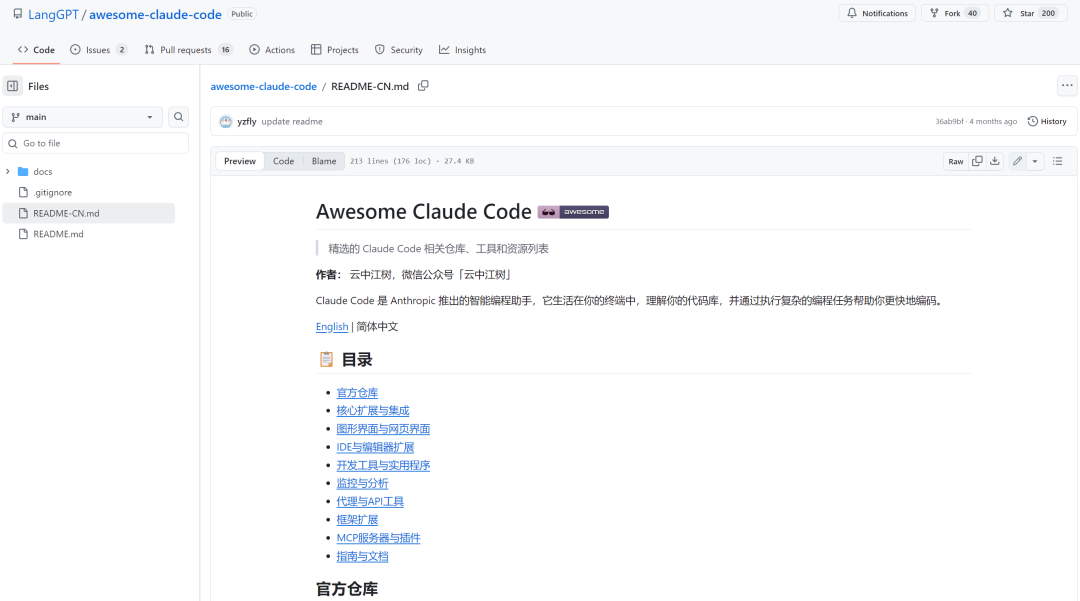The height and width of the screenshot is (601, 1080).
Task: Copy the raw file contents
Action: point(977,160)
